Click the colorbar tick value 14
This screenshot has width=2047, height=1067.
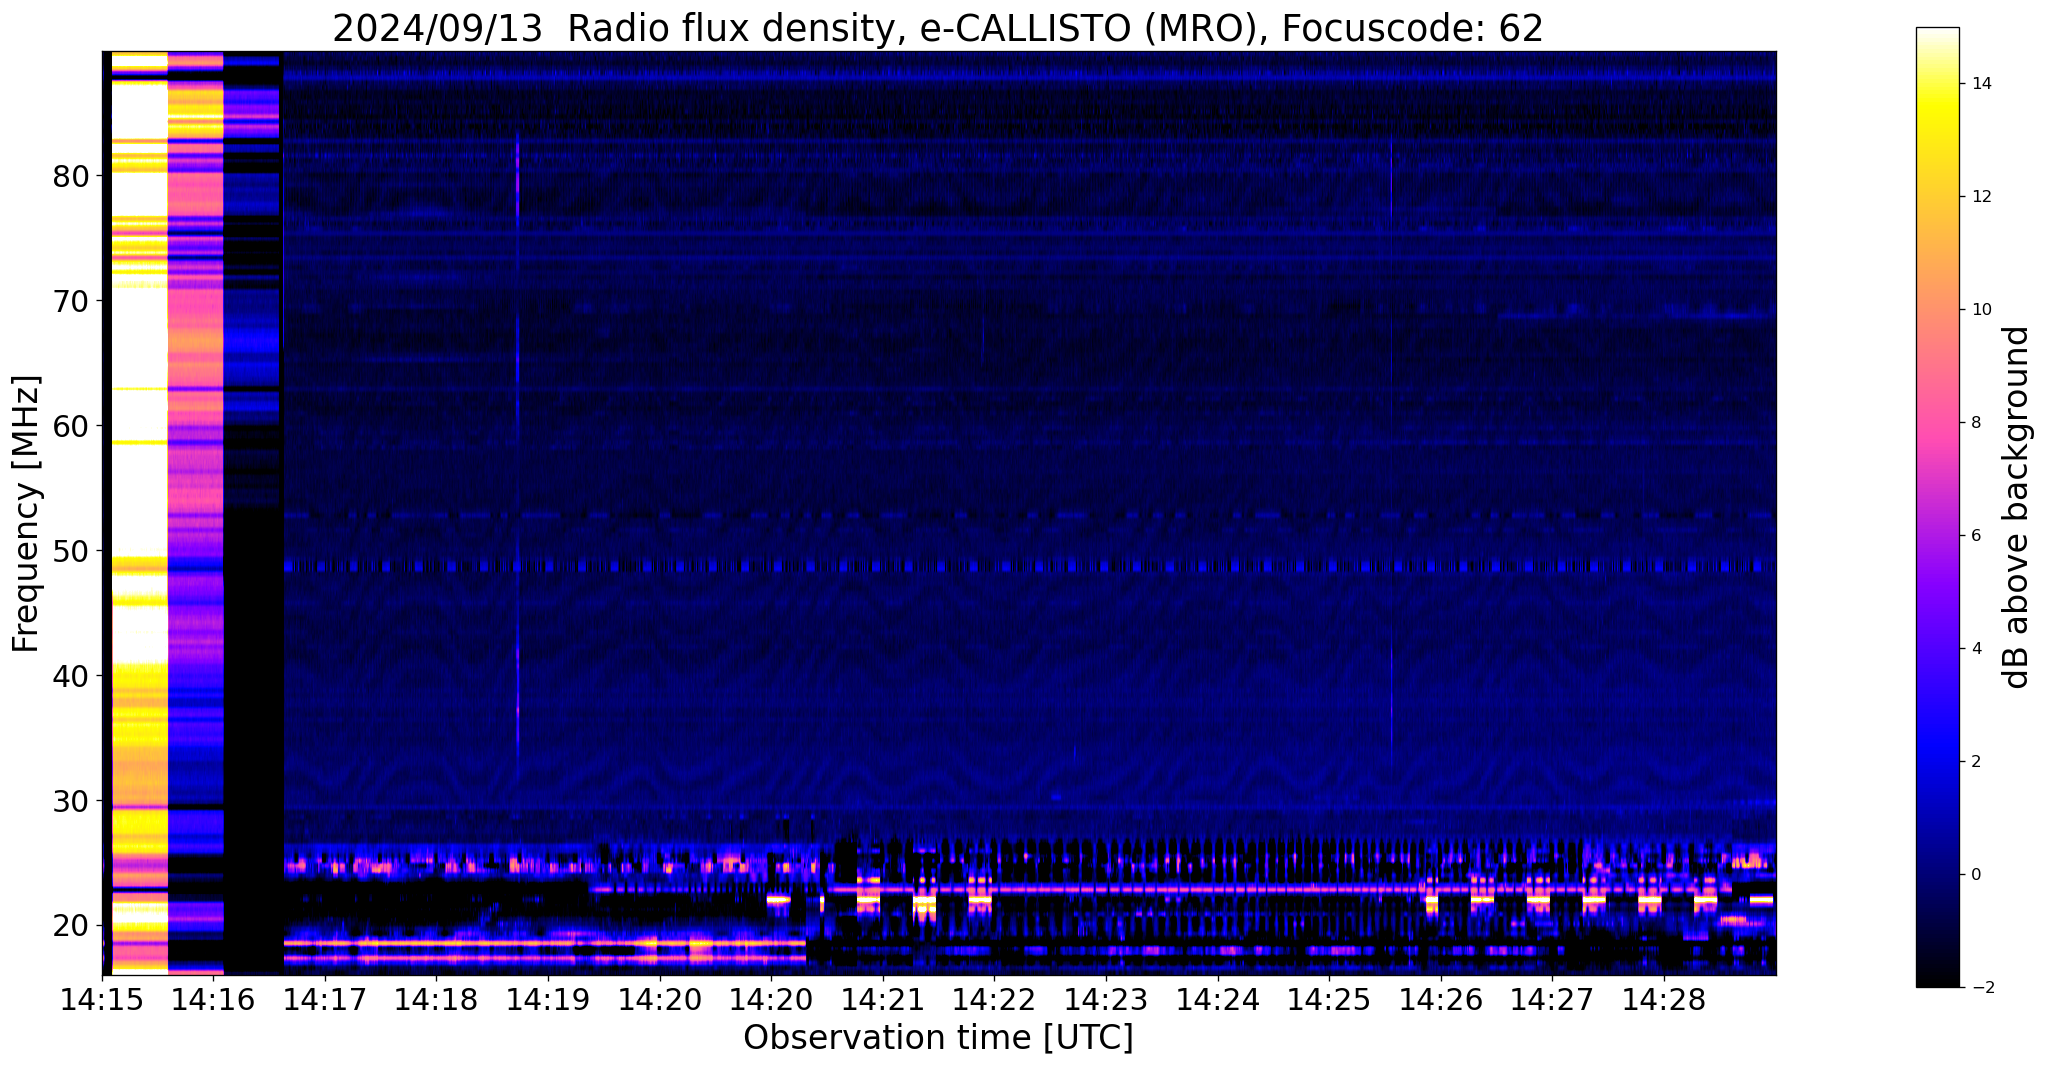(1981, 84)
